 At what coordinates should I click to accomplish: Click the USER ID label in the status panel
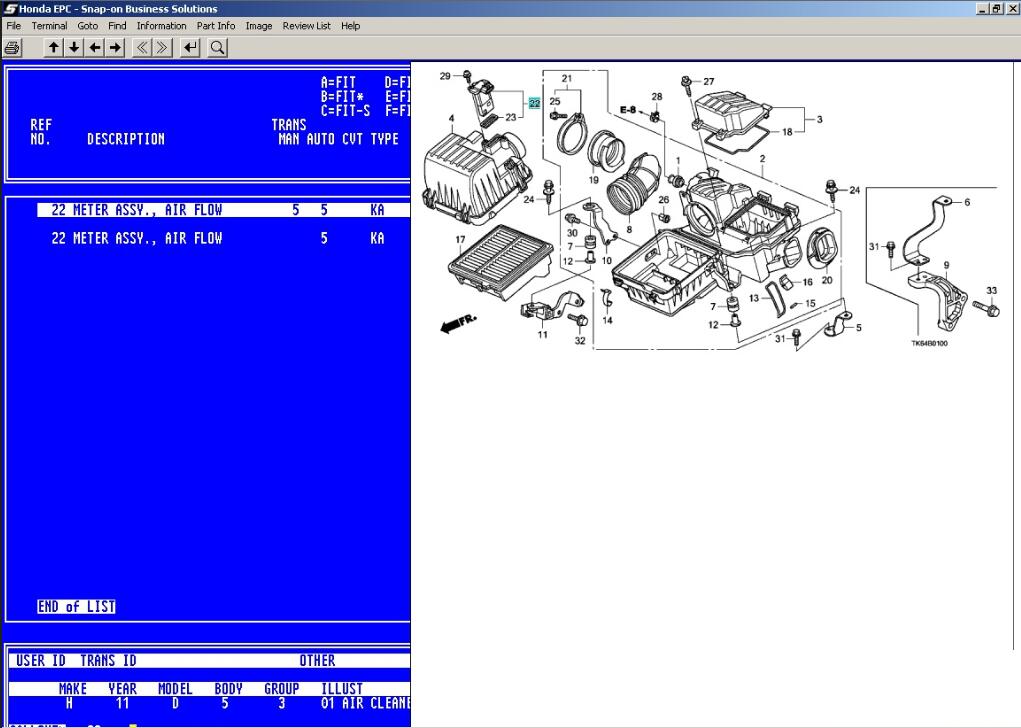click(40, 660)
